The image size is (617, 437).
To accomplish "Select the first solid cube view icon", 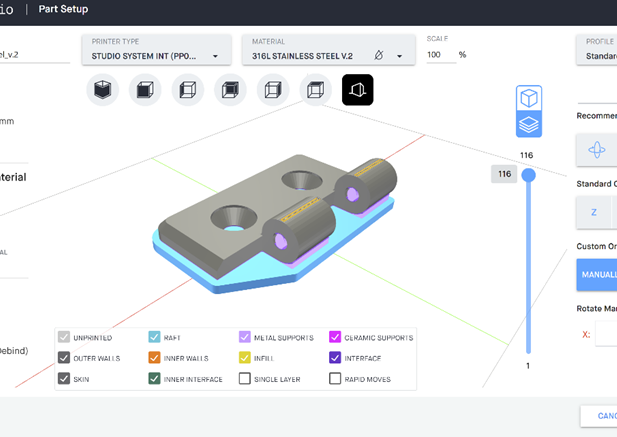I will pyautogui.click(x=103, y=90).
